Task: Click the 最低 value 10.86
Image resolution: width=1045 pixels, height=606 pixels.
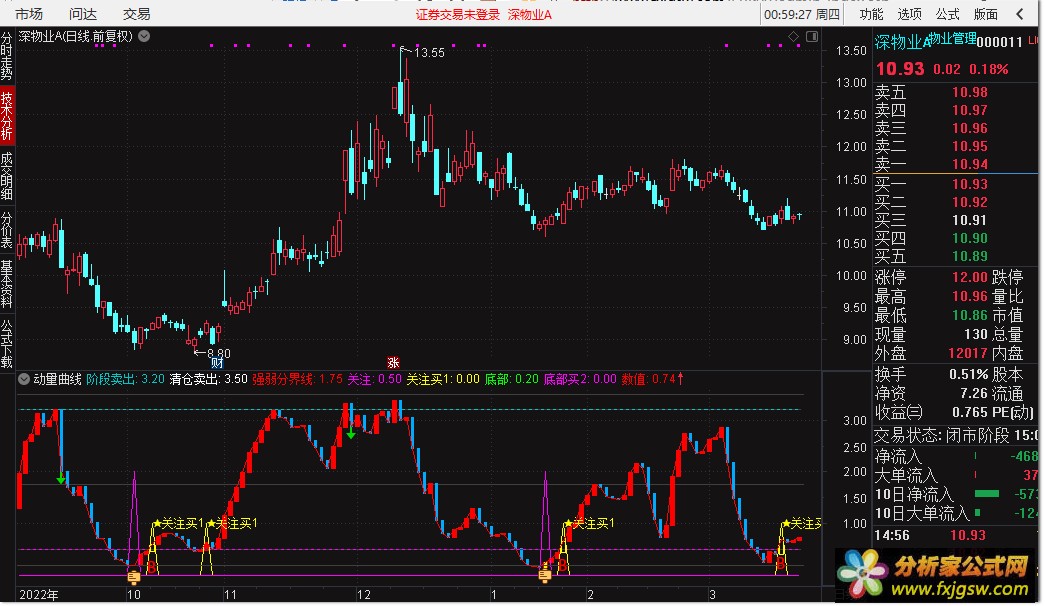Action: (970, 316)
